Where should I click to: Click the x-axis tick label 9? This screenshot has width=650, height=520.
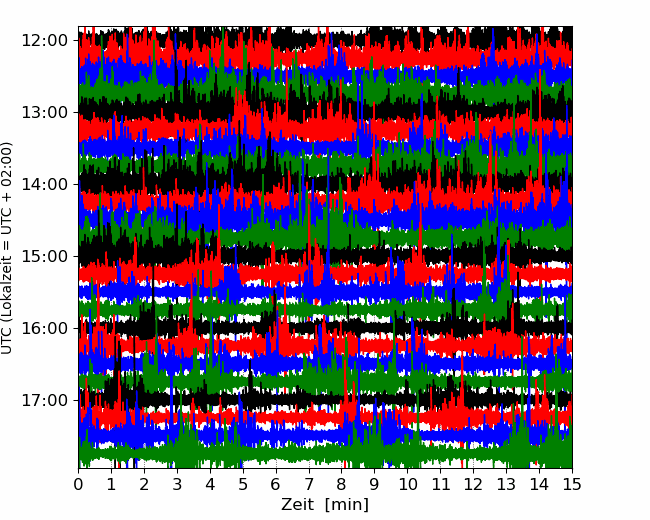point(375,484)
